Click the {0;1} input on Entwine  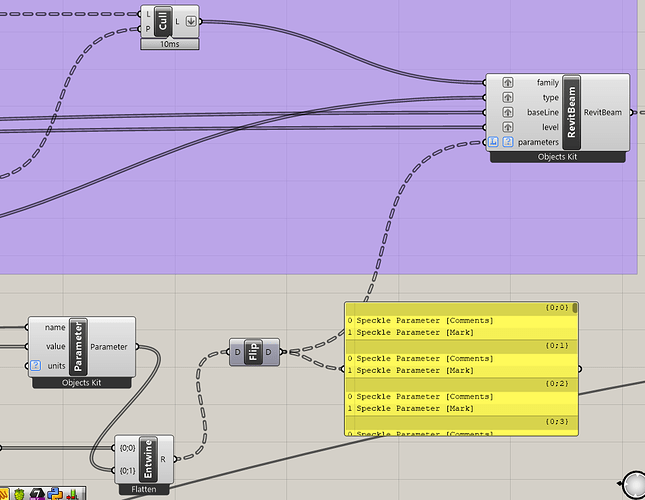pyautogui.click(x=127, y=470)
